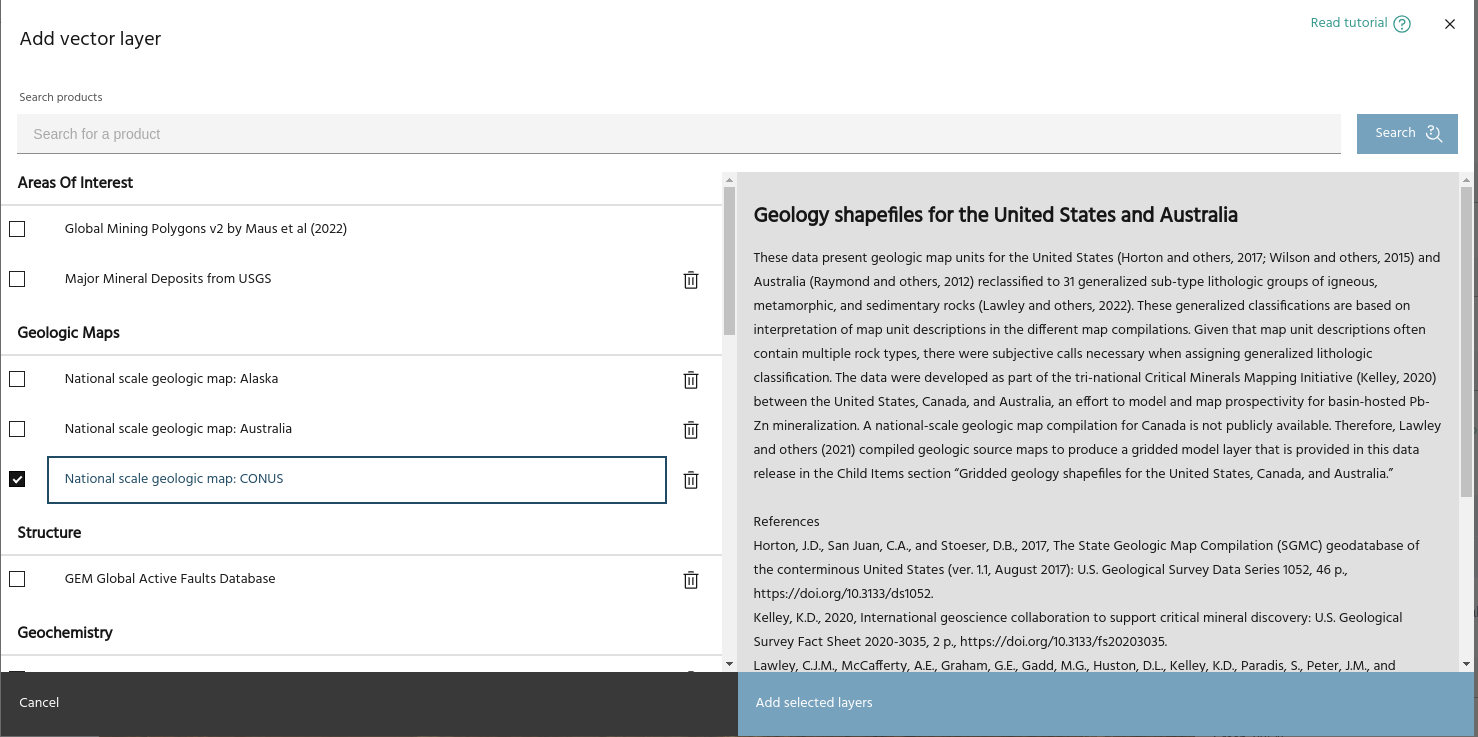This screenshot has height=737, width=1478.
Task: Delete Major Mineral Deposits from USGS layer
Action: [690, 280]
